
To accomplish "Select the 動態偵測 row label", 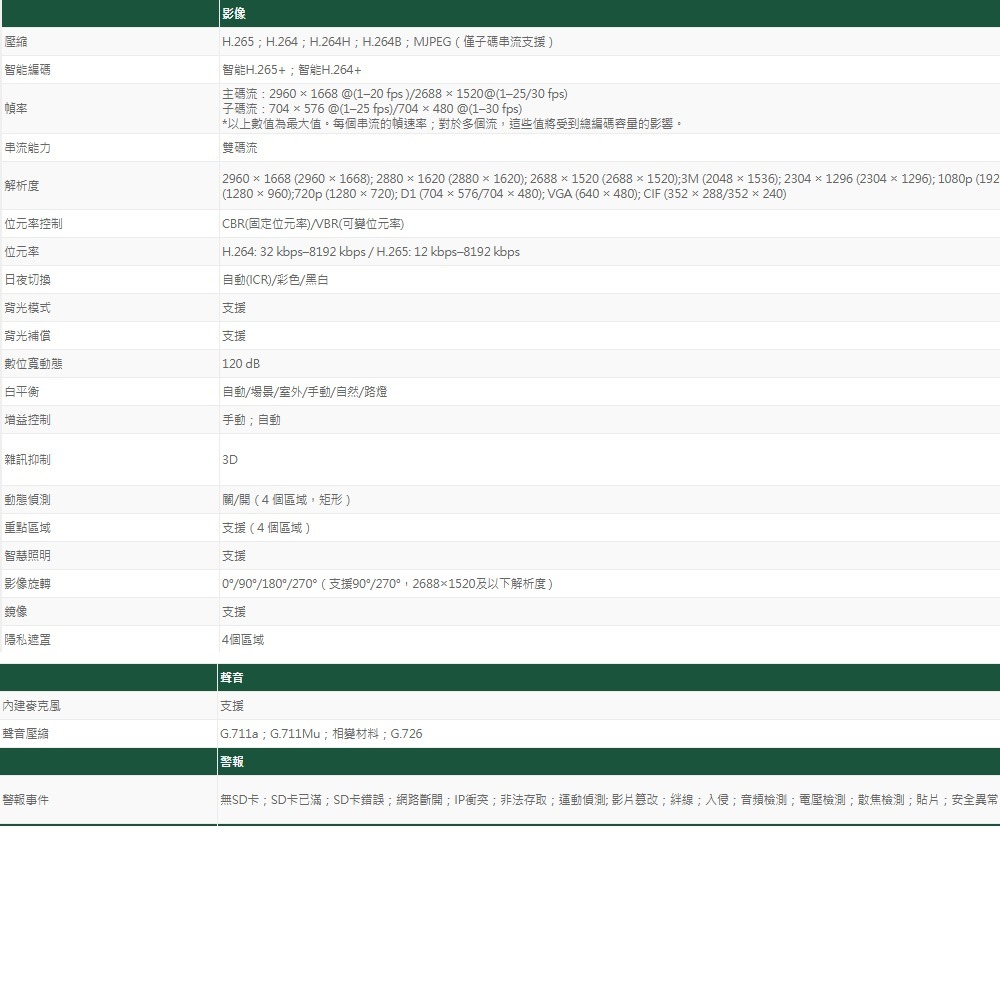I will coord(28,499).
